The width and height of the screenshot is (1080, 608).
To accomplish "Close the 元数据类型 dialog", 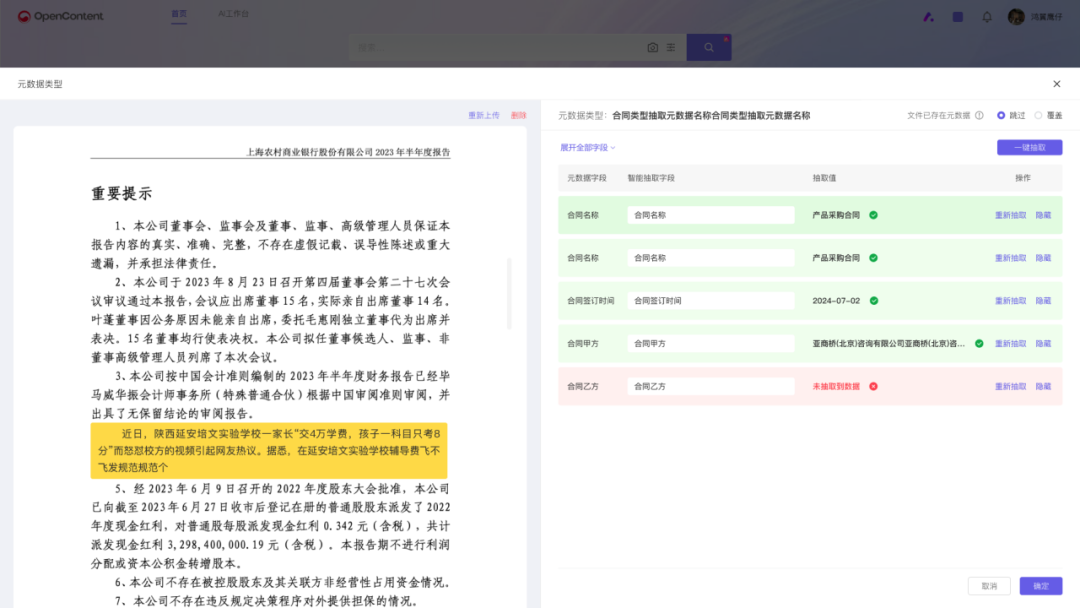I will [1057, 84].
